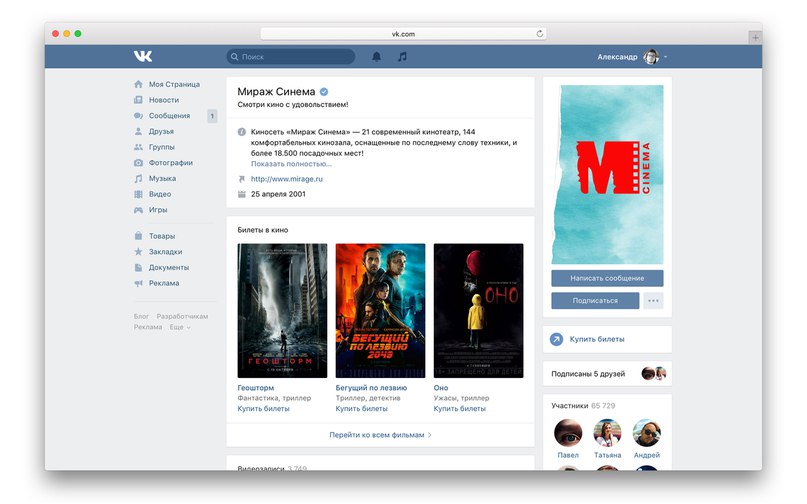Open the Блог footer link
This screenshot has width=807, height=504.
pyautogui.click(x=141, y=316)
